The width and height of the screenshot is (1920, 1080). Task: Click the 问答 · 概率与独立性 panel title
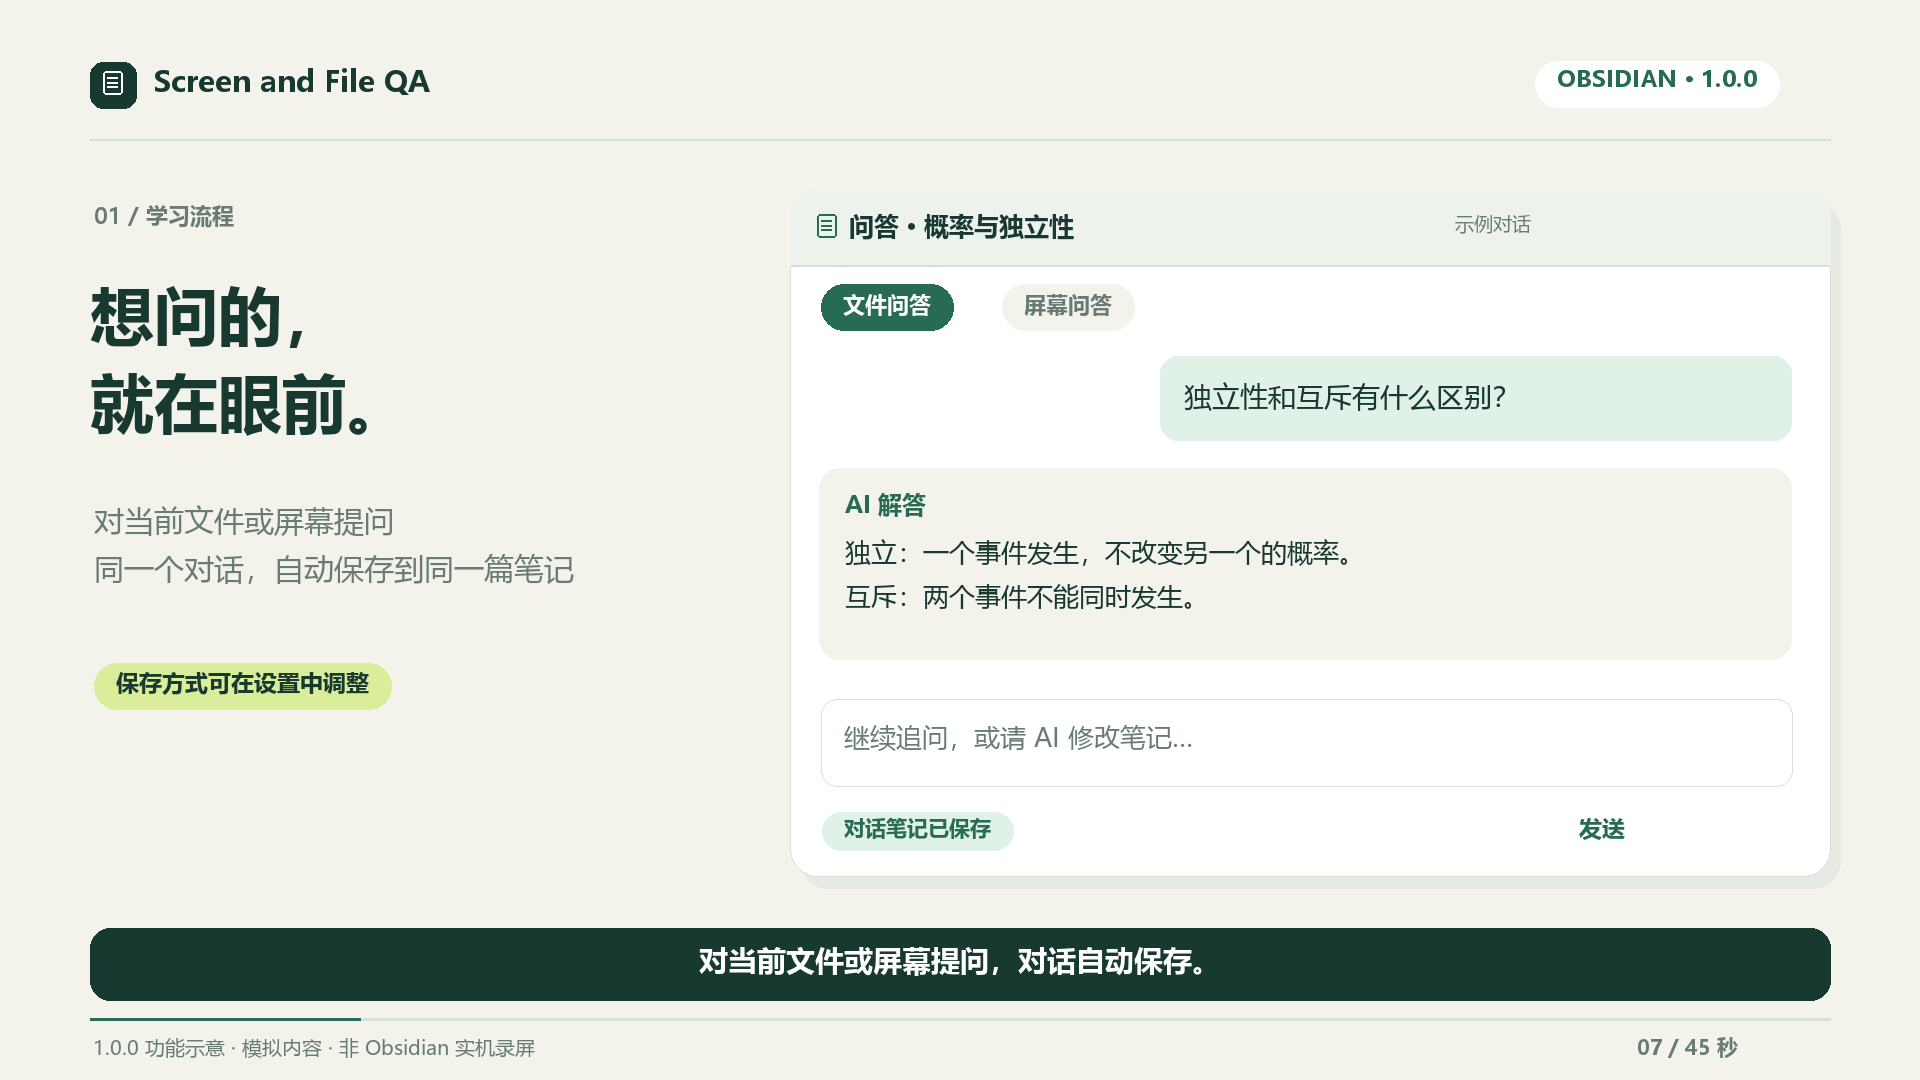[x=960, y=227]
